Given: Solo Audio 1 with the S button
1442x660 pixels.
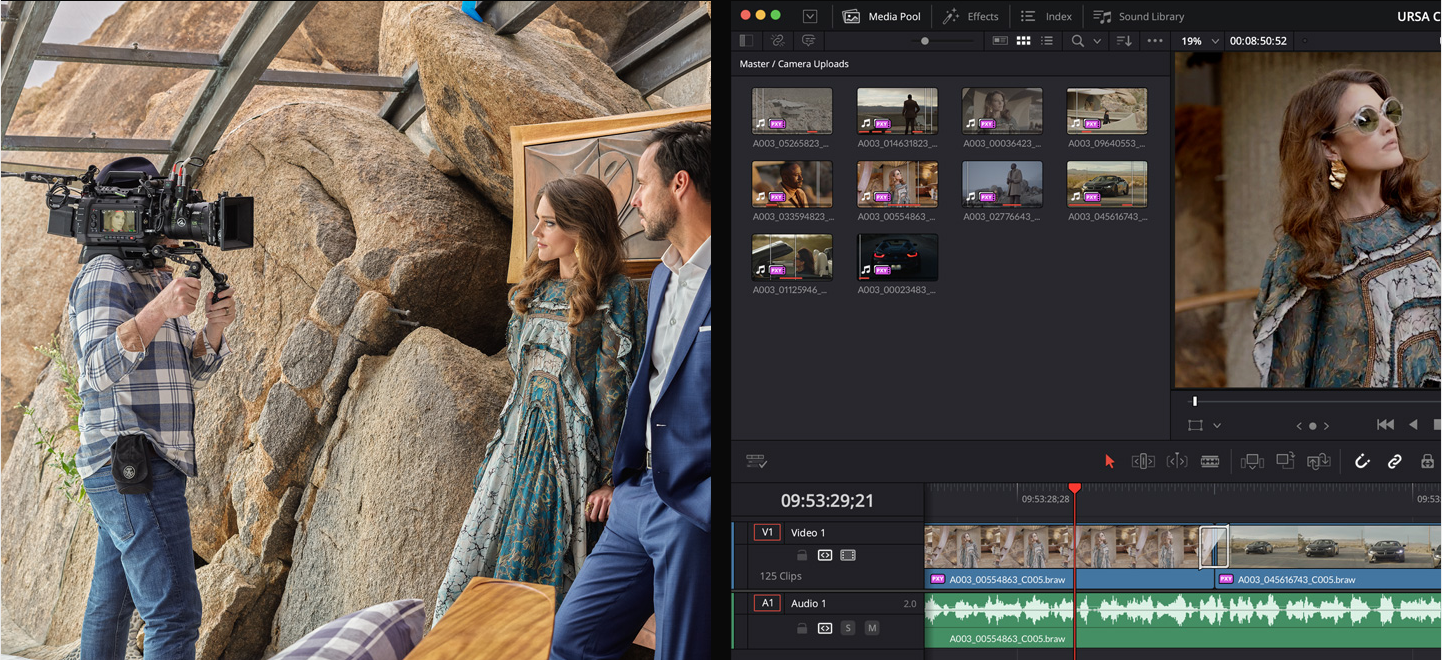Looking at the screenshot, I should [848, 628].
